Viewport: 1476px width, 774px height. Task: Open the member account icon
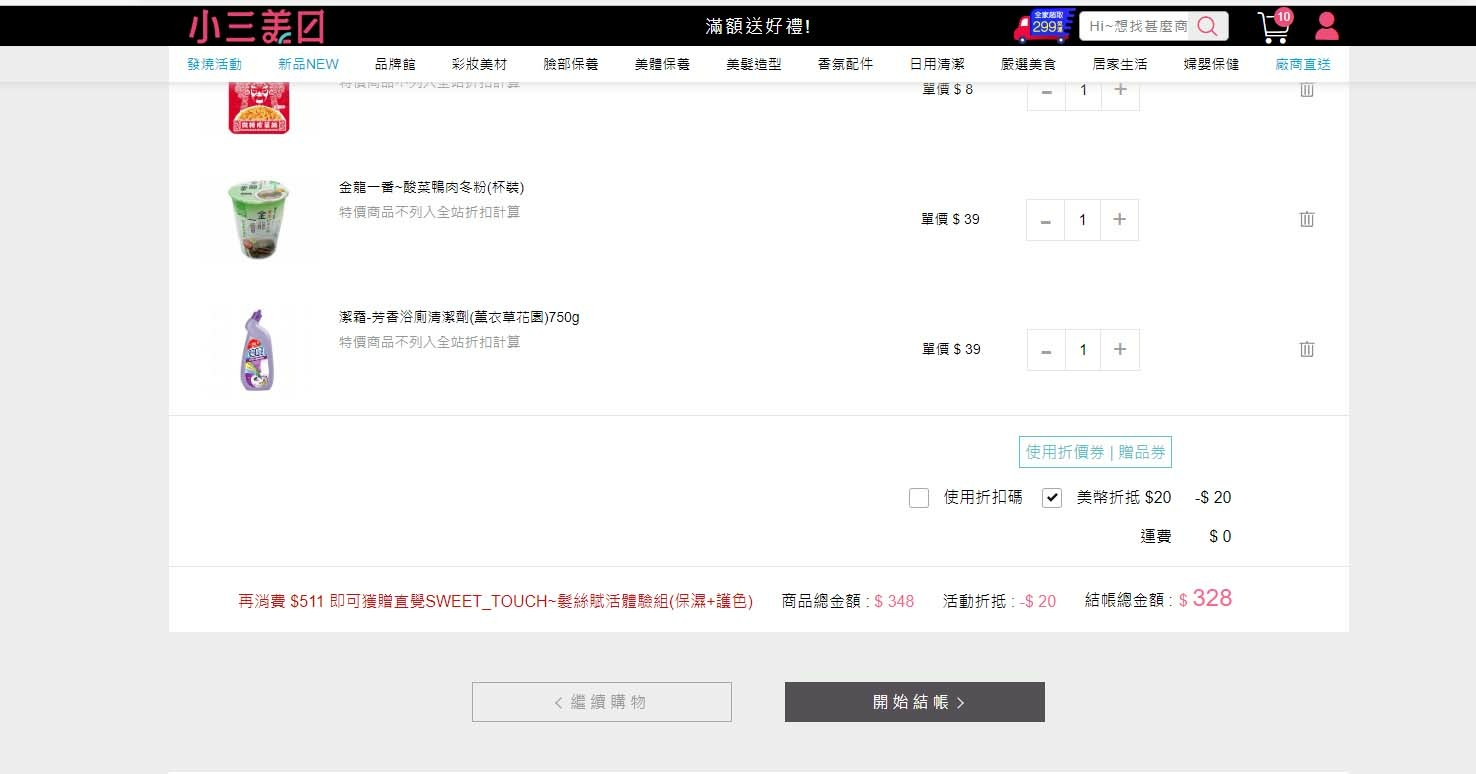click(1326, 26)
